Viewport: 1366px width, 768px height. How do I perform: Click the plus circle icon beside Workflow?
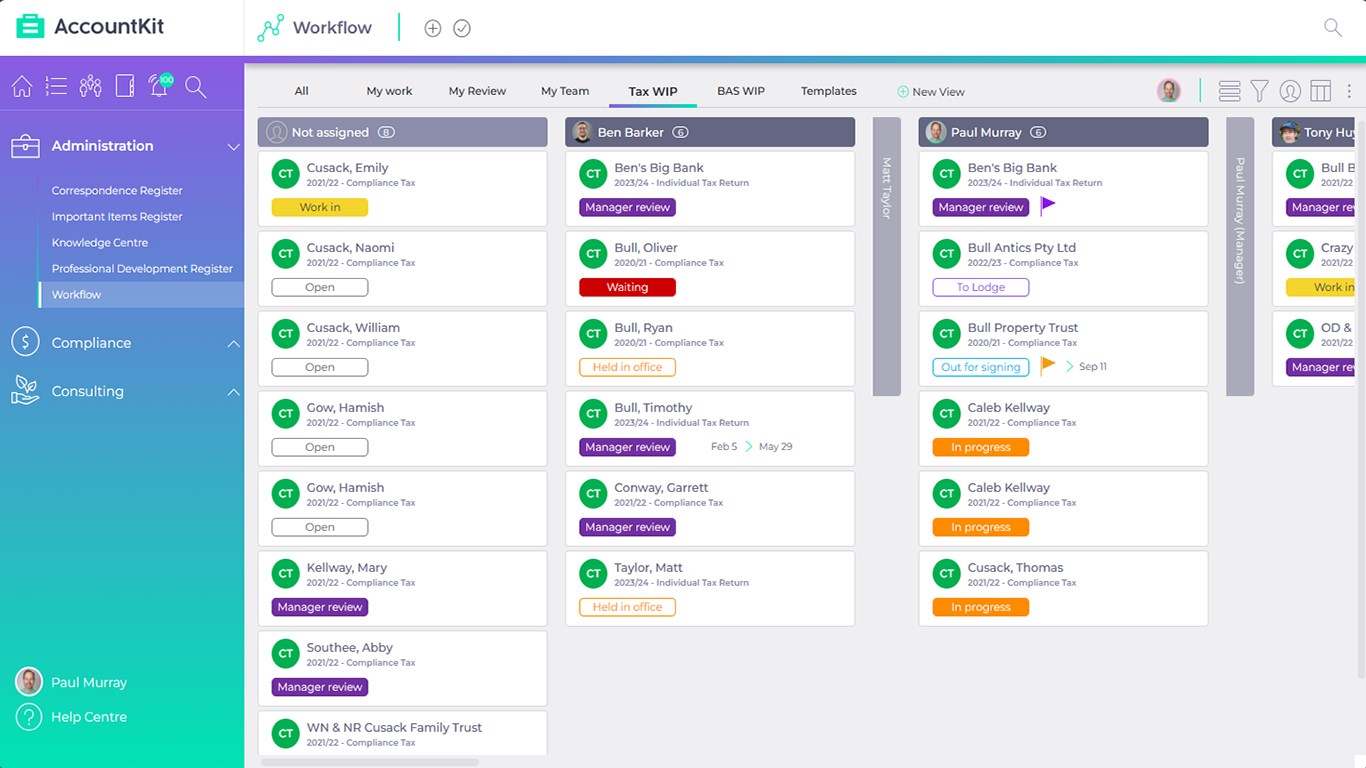[433, 29]
